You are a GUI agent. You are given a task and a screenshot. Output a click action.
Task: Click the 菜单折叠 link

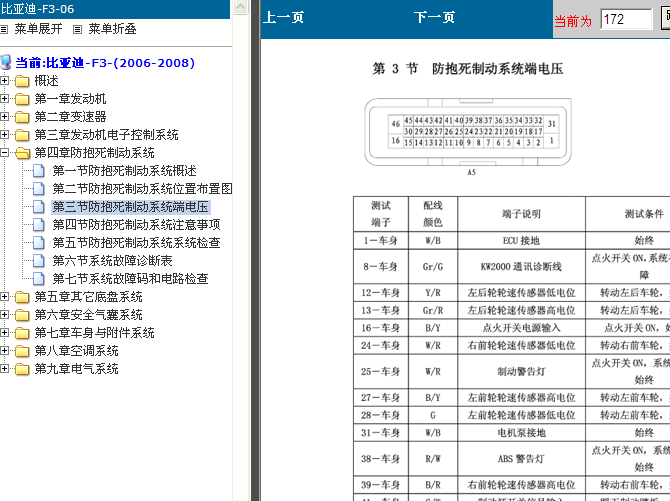click(x=112, y=29)
